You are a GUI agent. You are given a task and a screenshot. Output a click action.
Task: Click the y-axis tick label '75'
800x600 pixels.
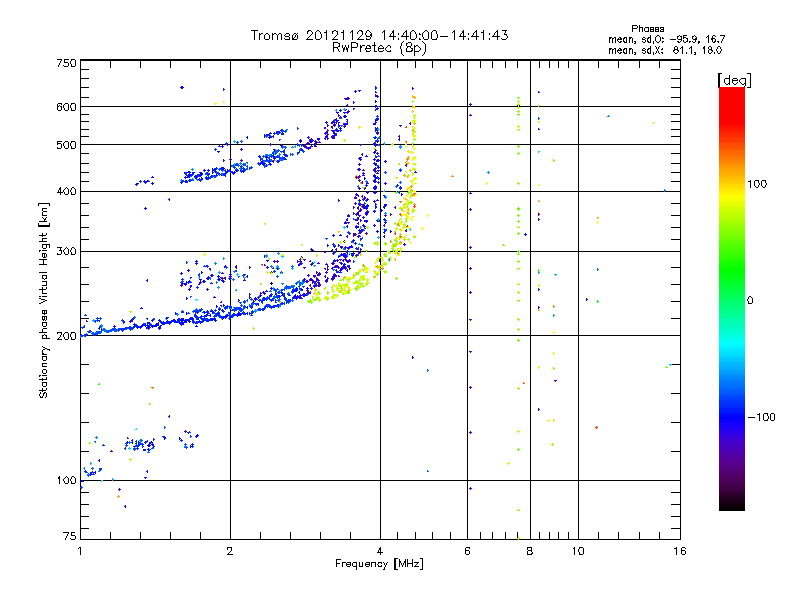click(x=70, y=536)
